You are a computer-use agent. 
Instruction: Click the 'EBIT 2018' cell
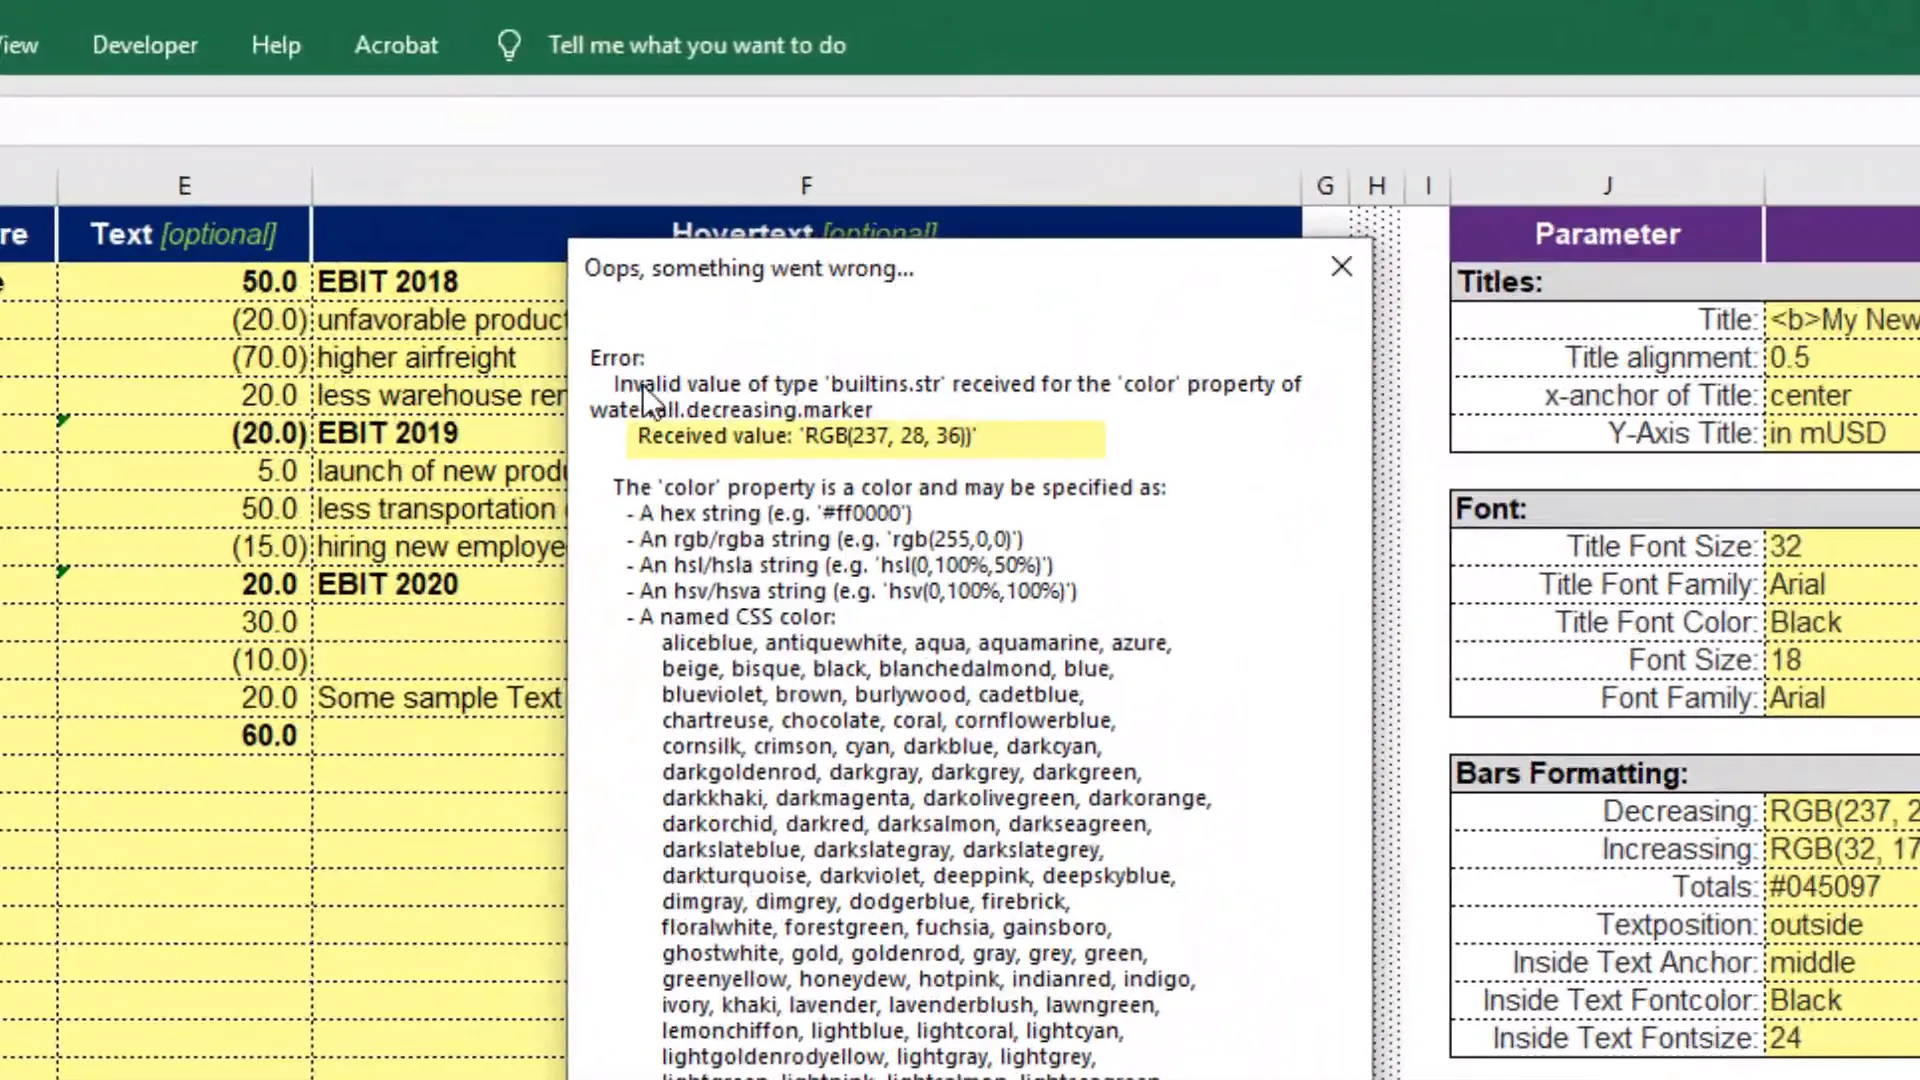(x=388, y=281)
